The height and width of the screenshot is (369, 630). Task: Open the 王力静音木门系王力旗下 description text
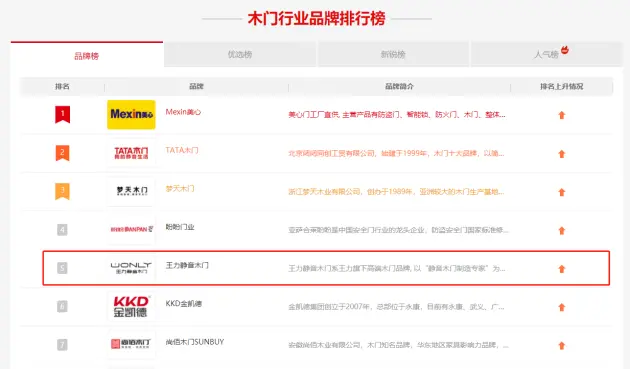pyautogui.click(x=397, y=269)
